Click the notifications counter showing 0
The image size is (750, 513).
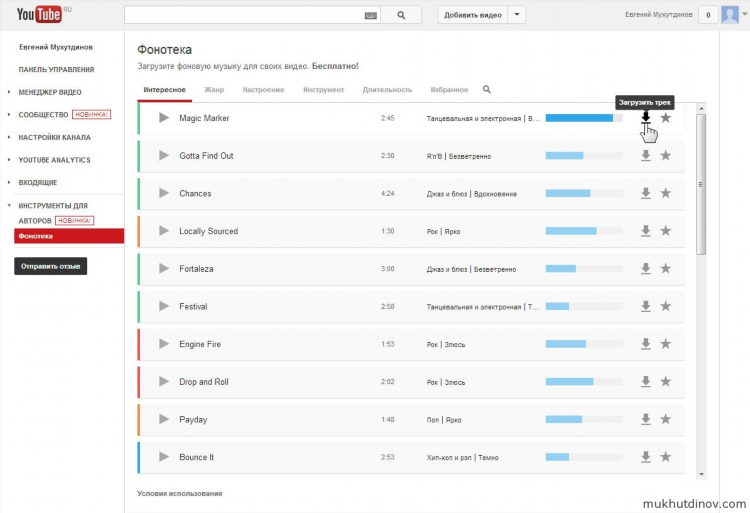click(x=708, y=15)
